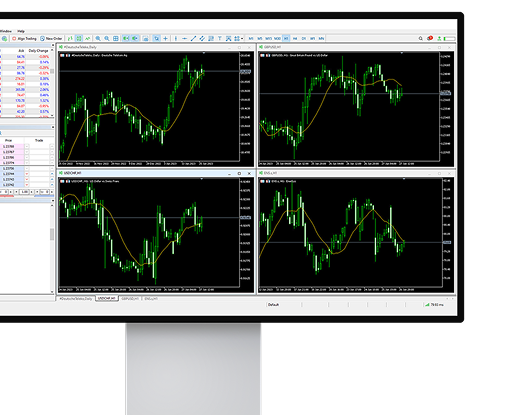The height and width of the screenshot is (415, 509).
Task: Click the New Order button
Action: [x=51, y=39]
